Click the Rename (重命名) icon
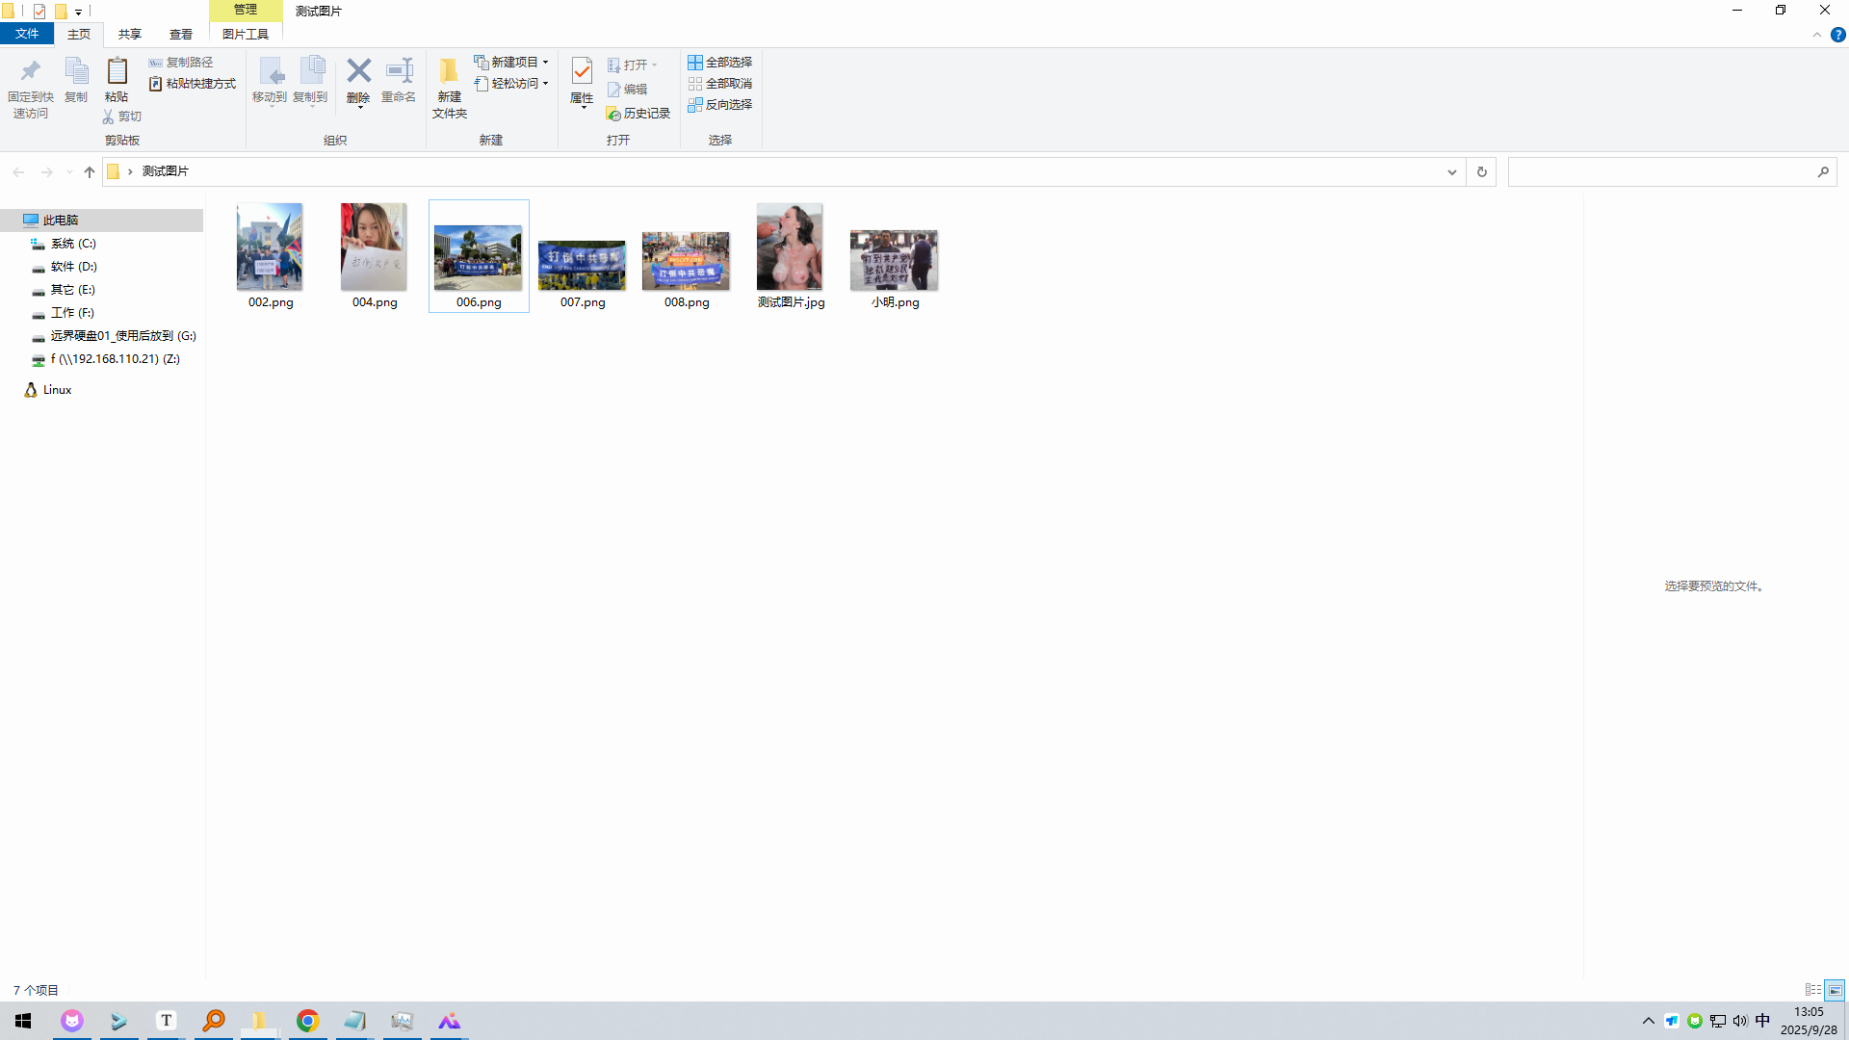The image size is (1849, 1040). click(398, 80)
